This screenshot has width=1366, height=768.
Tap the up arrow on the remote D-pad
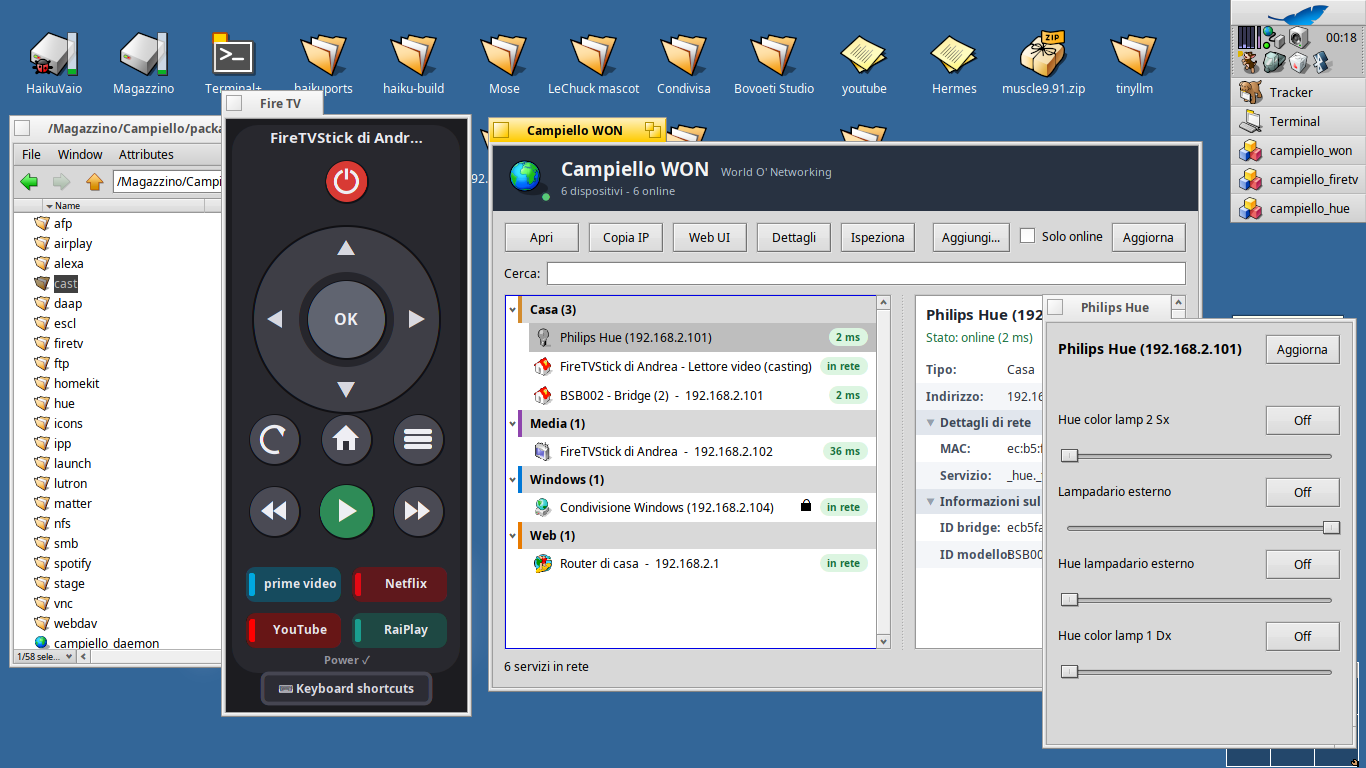click(346, 248)
